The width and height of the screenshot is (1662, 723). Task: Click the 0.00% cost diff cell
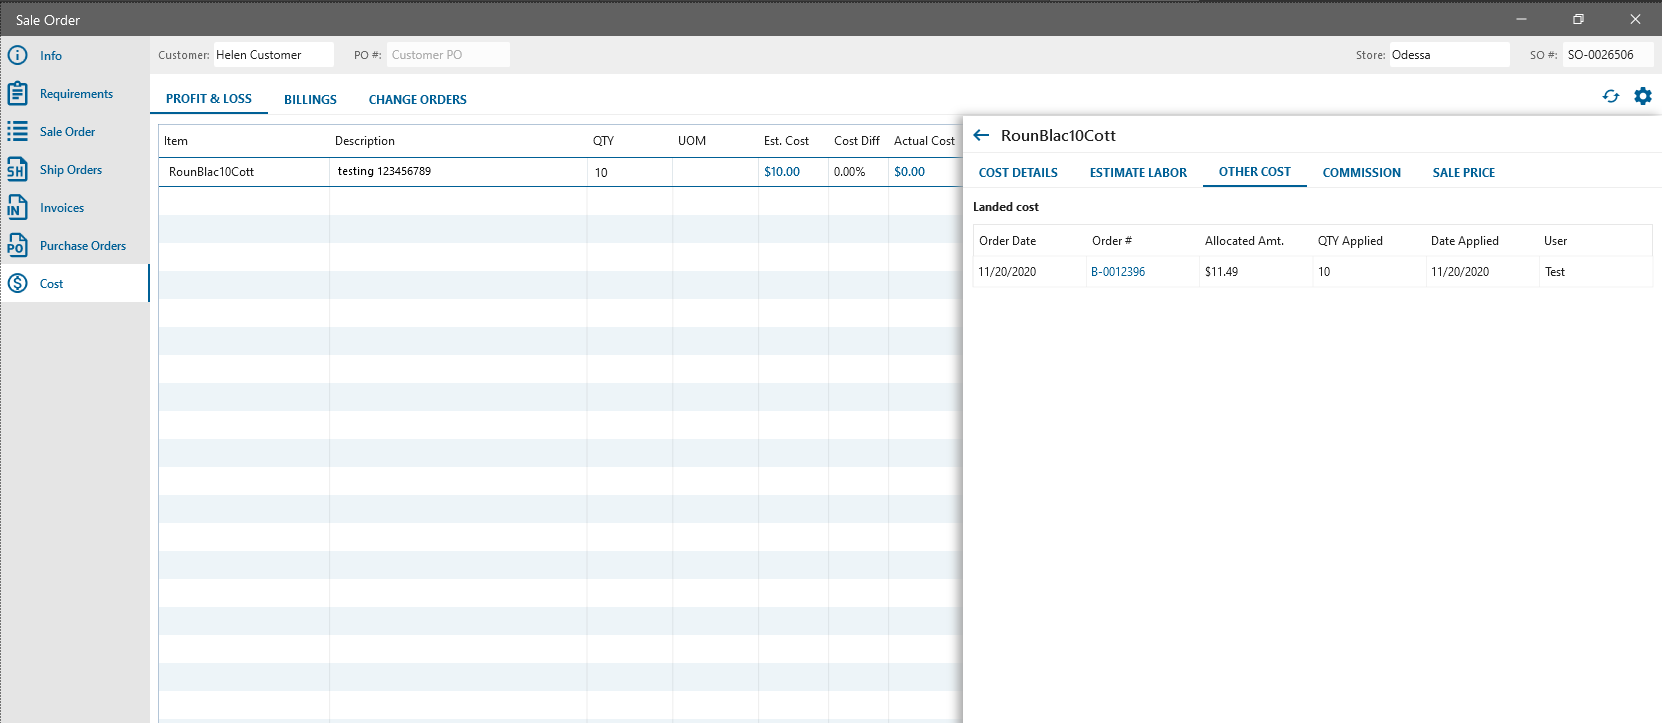[x=858, y=172]
